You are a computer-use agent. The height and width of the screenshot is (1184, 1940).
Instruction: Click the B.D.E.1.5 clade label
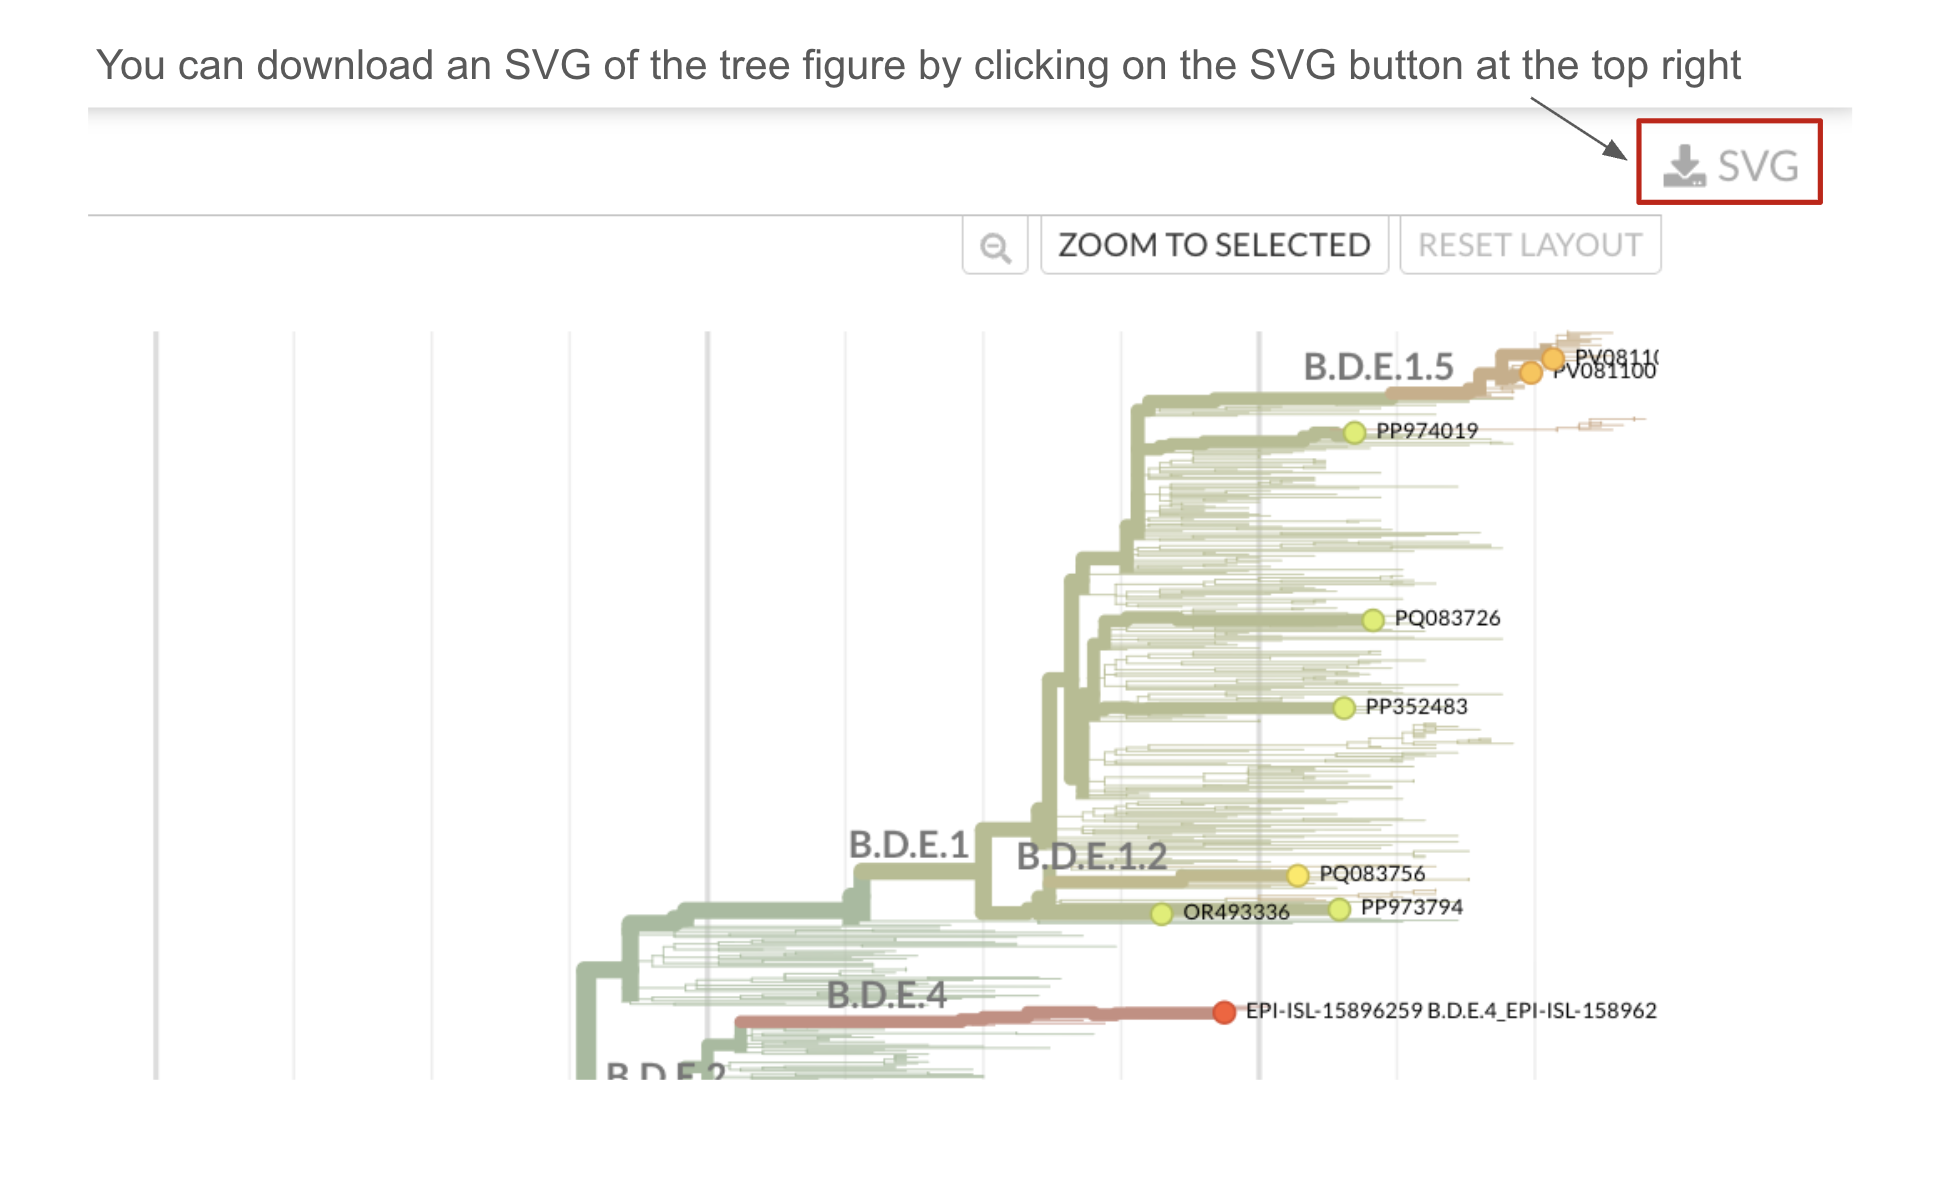tap(1378, 367)
